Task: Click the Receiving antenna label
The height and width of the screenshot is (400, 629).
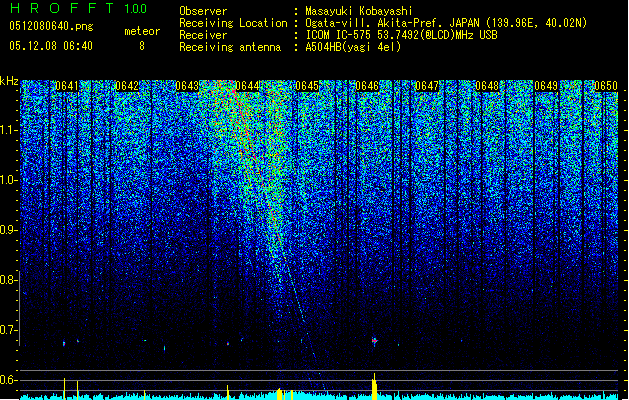Action: coord(230,47)
